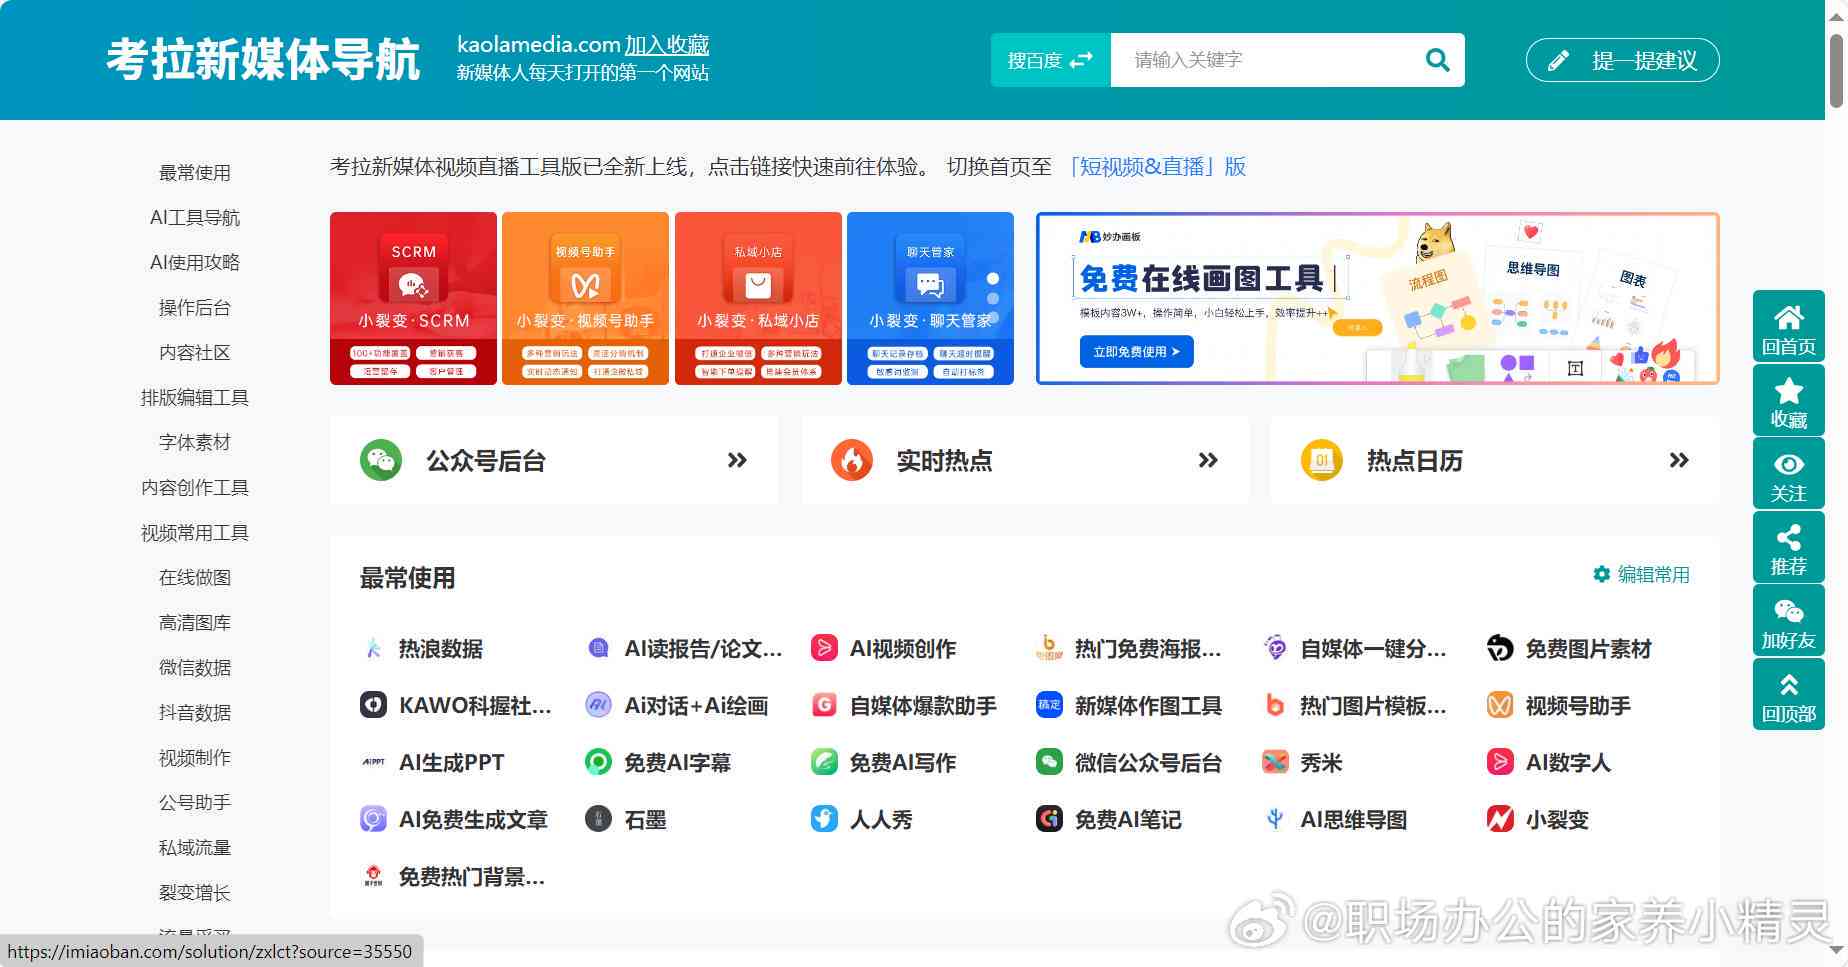Select 抖音数据 in the left sidebar

pos(195,712)
